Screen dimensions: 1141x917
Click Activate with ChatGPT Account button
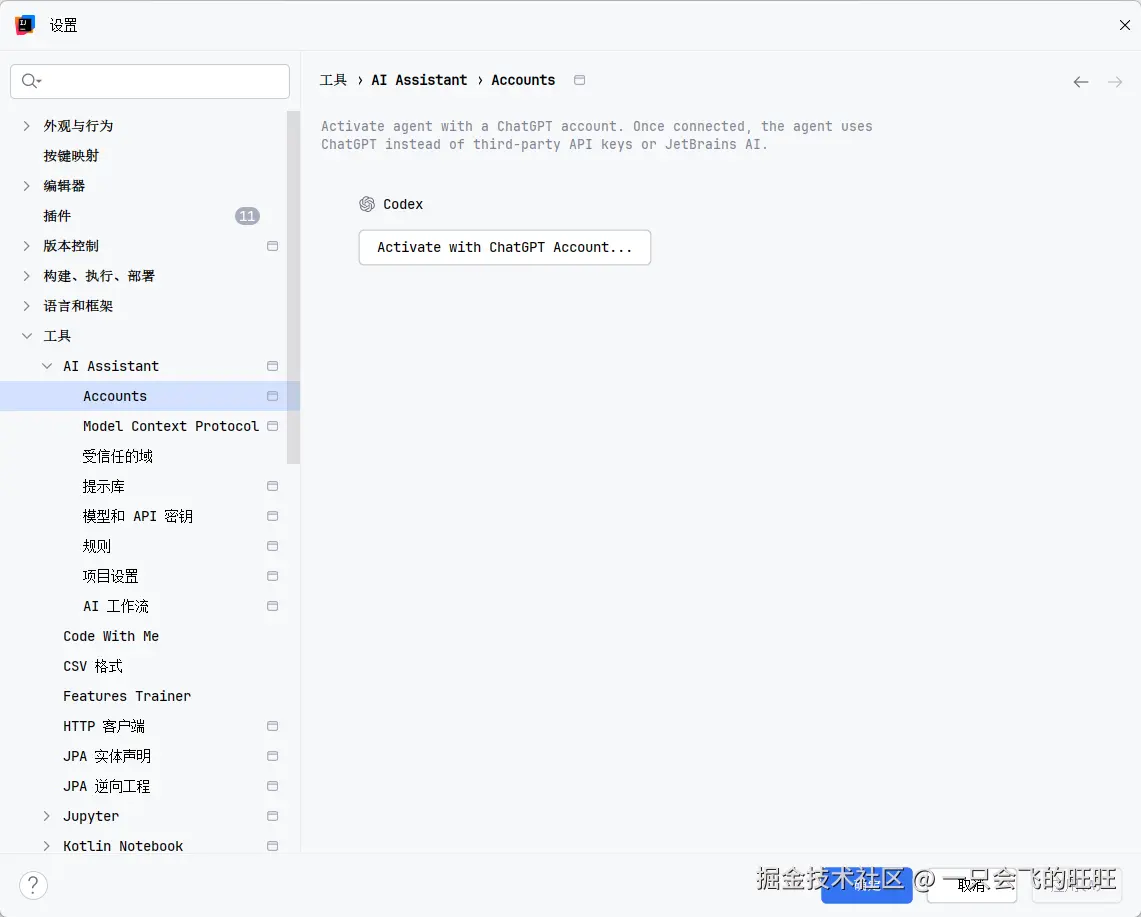(505, 247)
